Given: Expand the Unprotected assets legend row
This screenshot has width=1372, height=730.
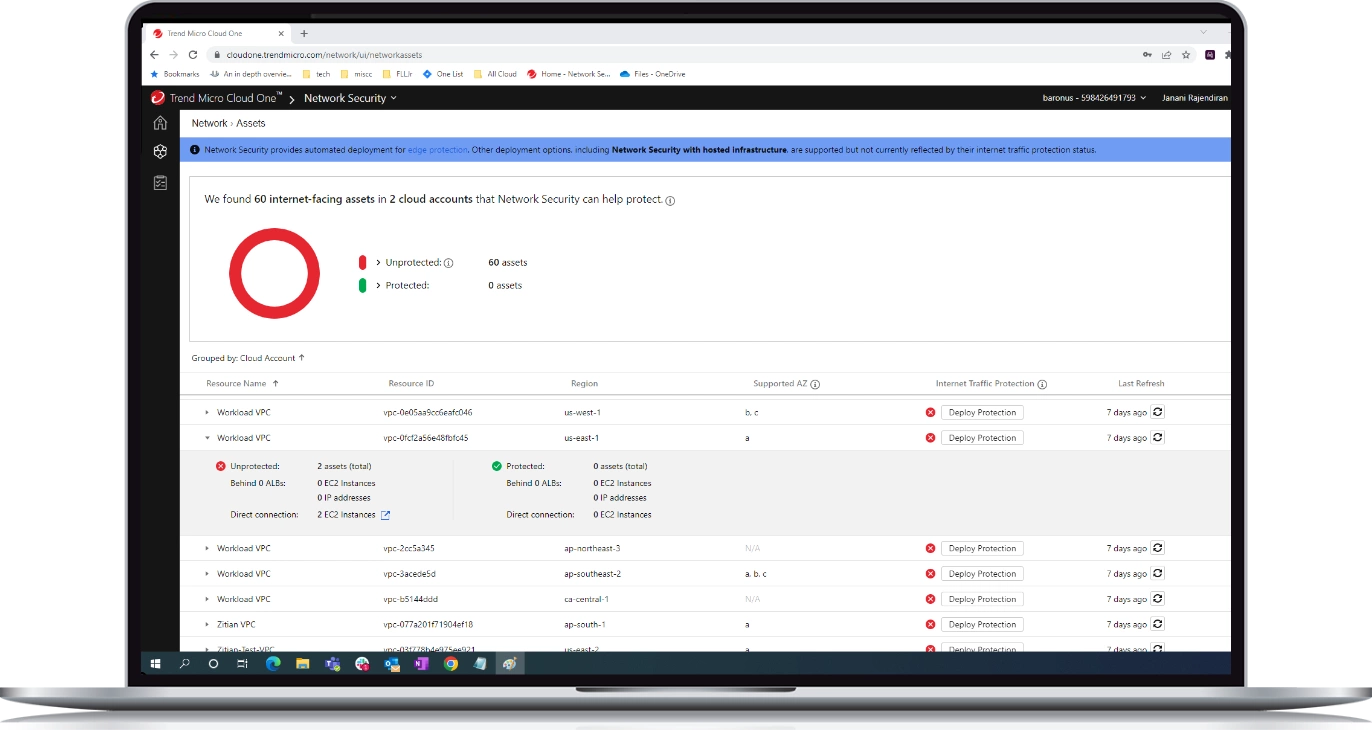Looking at the screenshot, I should 378,262.
